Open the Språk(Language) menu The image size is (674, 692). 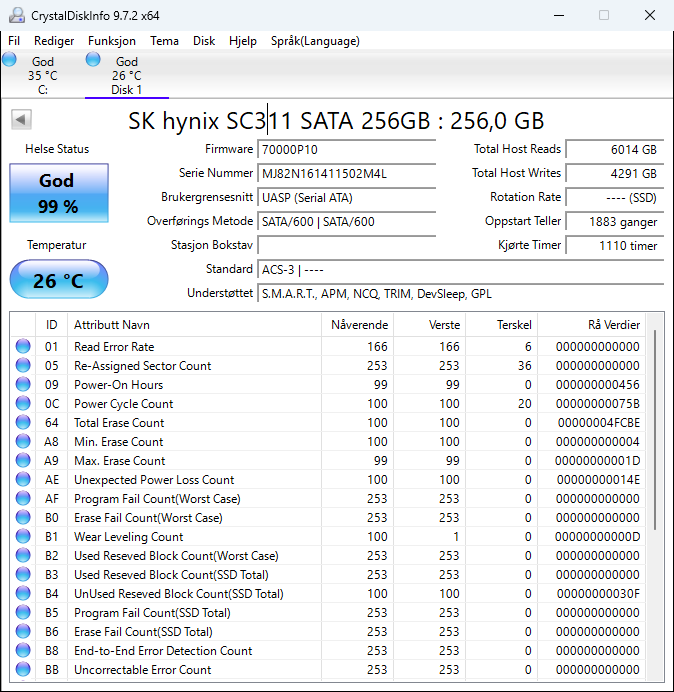tap(315, 41)
